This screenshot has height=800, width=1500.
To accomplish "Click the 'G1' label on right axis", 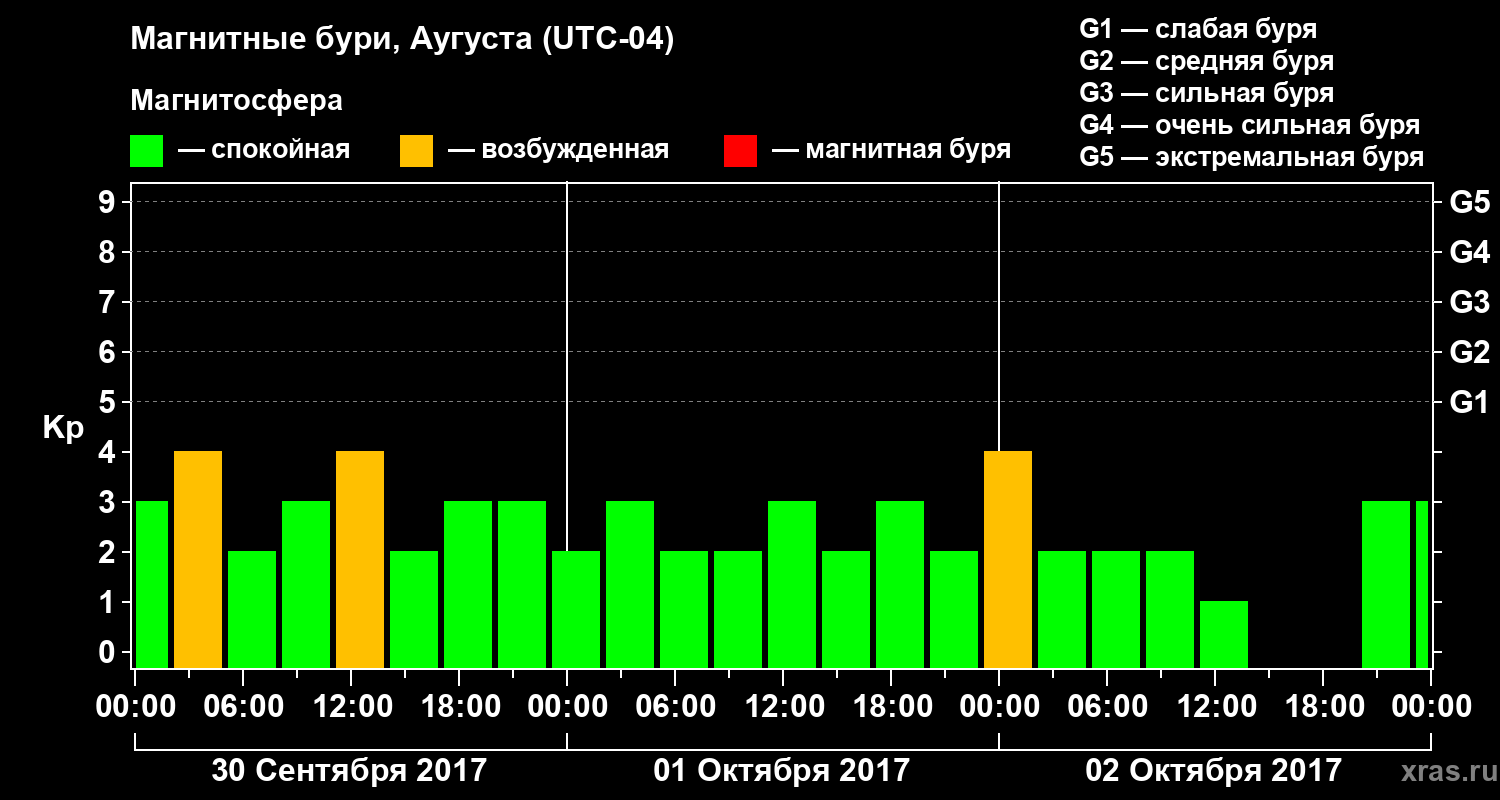I will [x=1469, y=402].
